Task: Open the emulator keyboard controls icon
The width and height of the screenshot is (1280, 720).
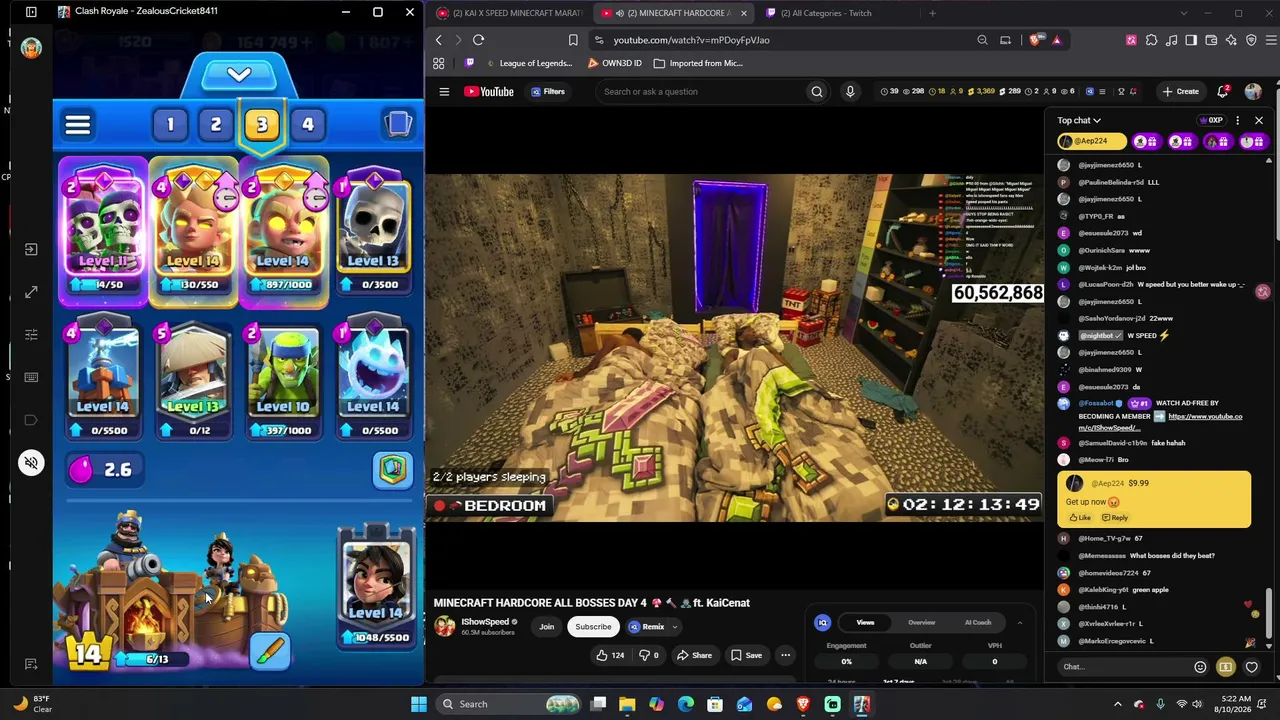Action: coord(31,377)
